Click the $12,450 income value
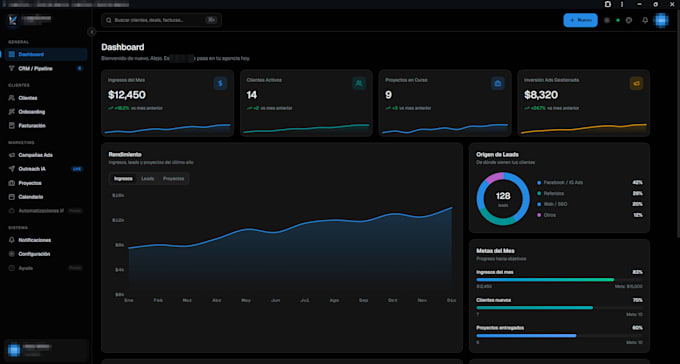680x364 pixels. click(x=127, y=95)
